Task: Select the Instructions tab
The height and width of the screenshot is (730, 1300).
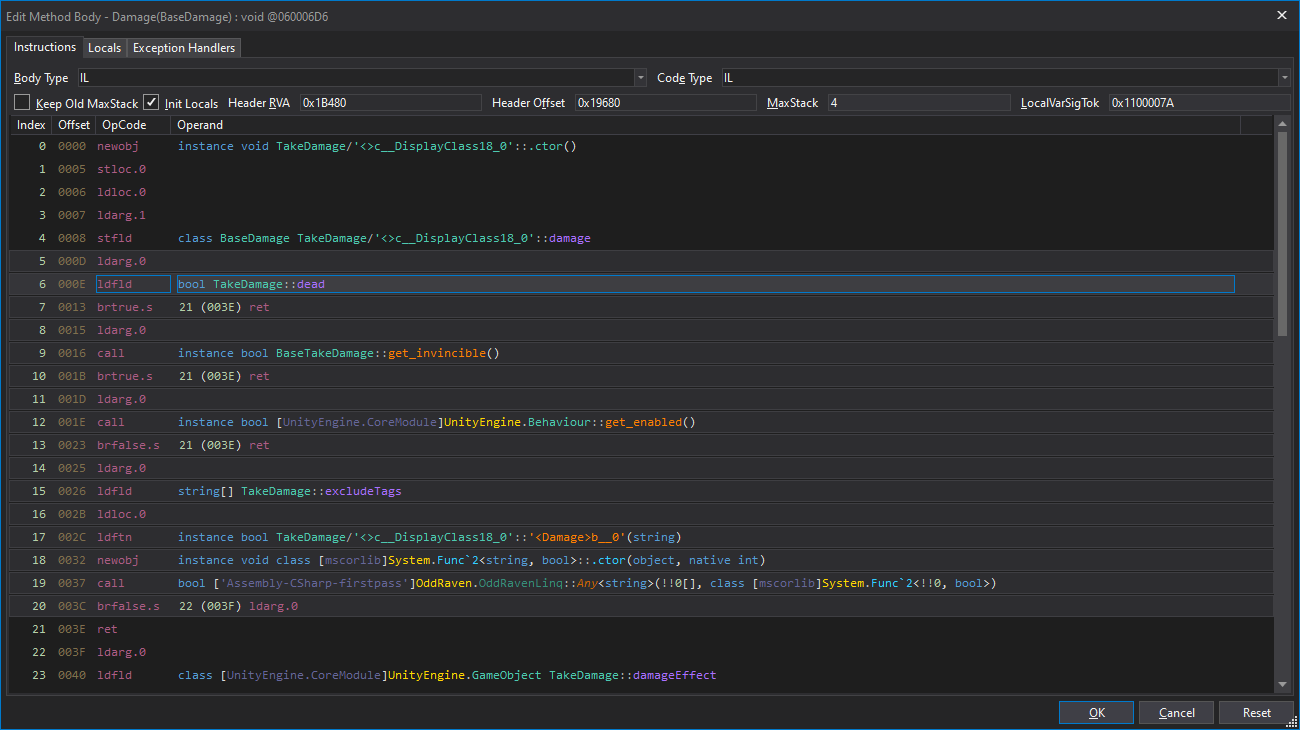Action: (x=44, y=47)
